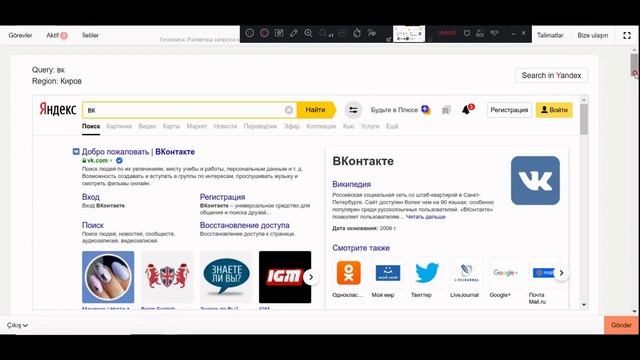Open the Регистрация sitelink under ВКонтакте result
This screenshot has width=640, height=360.
pyautogui.click(x=222, y=197)
